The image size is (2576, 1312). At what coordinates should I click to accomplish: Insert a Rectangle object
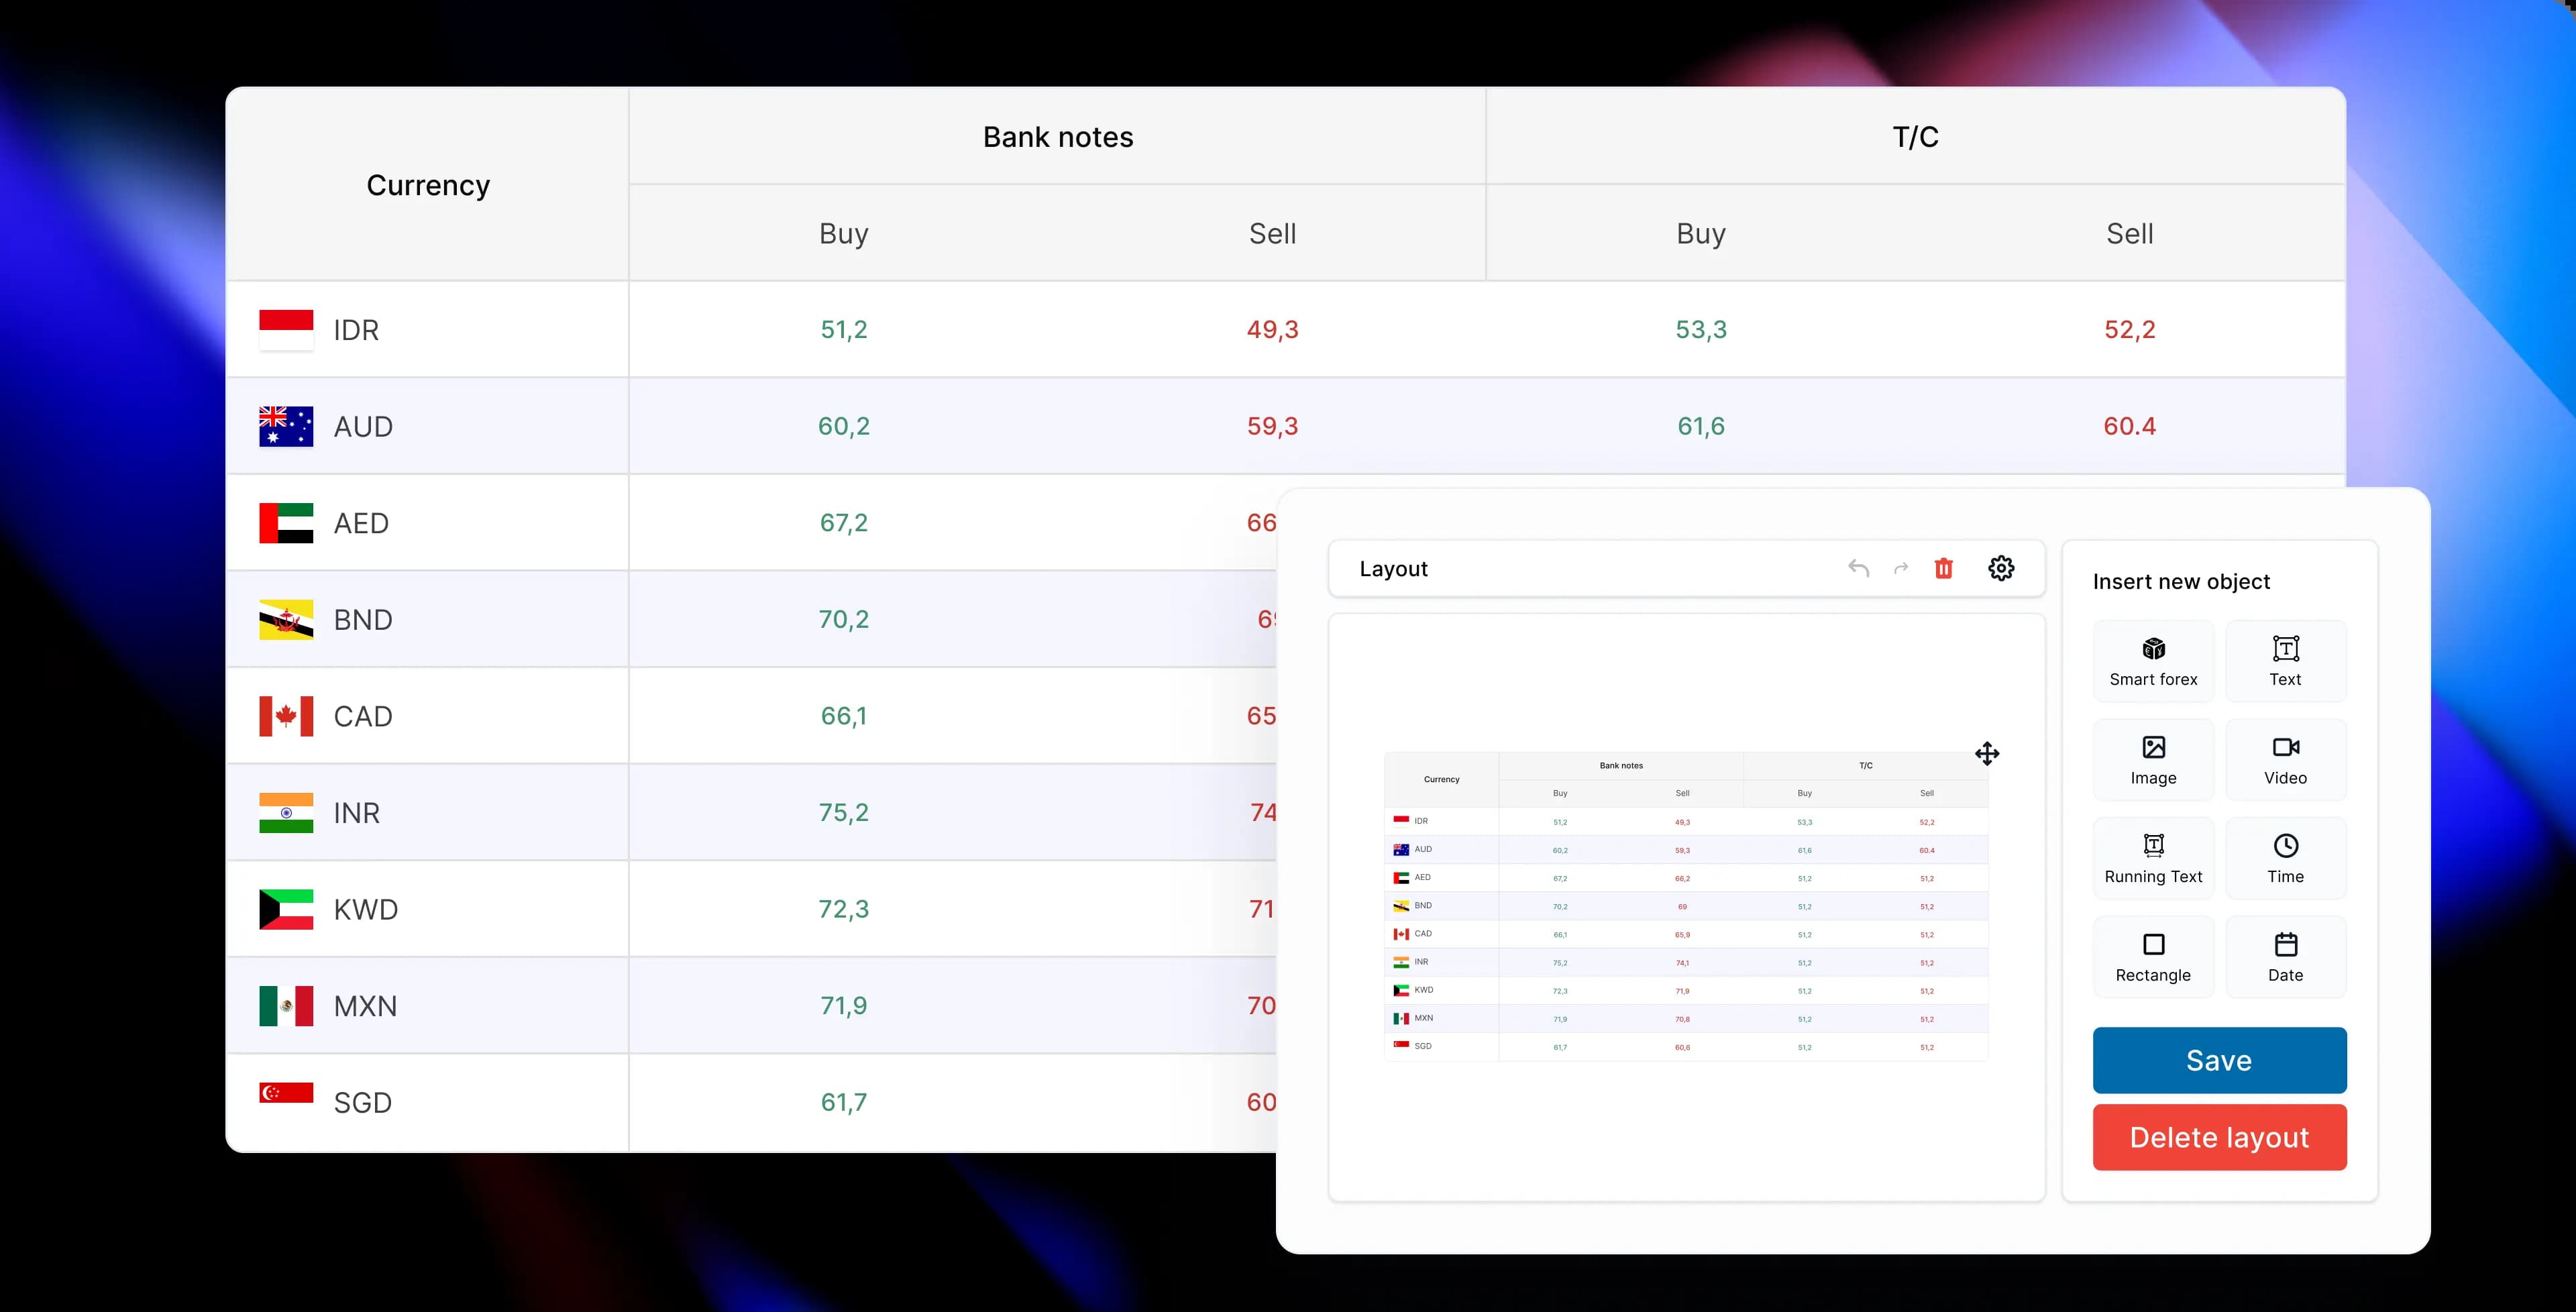coord(2153,957)
